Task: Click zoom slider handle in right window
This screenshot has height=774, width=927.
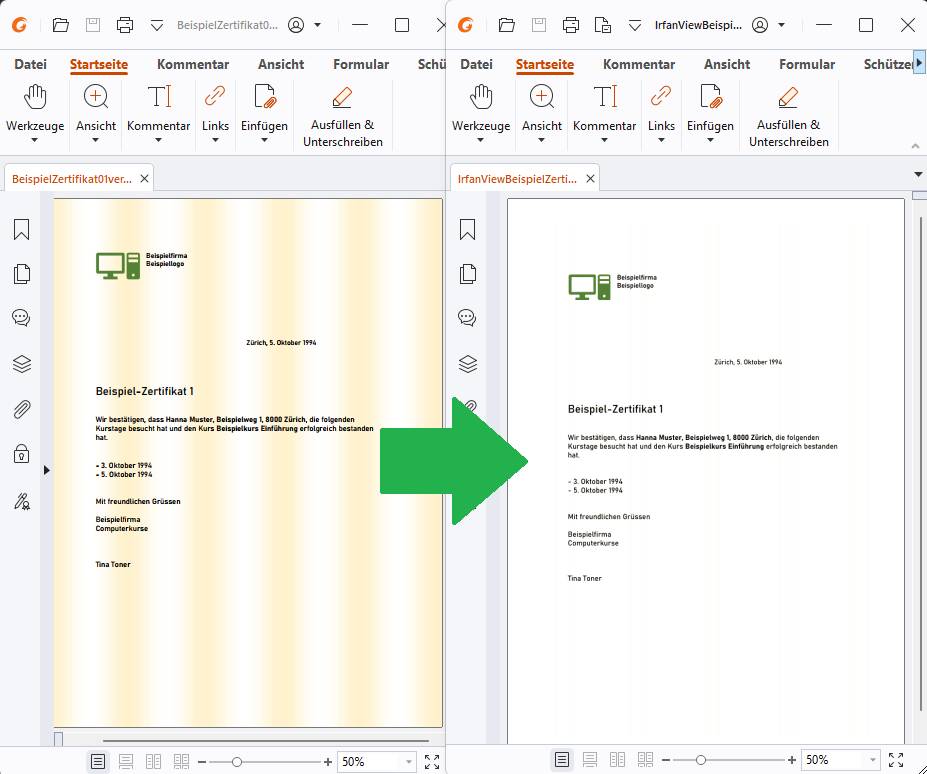Action: point(701,760)
